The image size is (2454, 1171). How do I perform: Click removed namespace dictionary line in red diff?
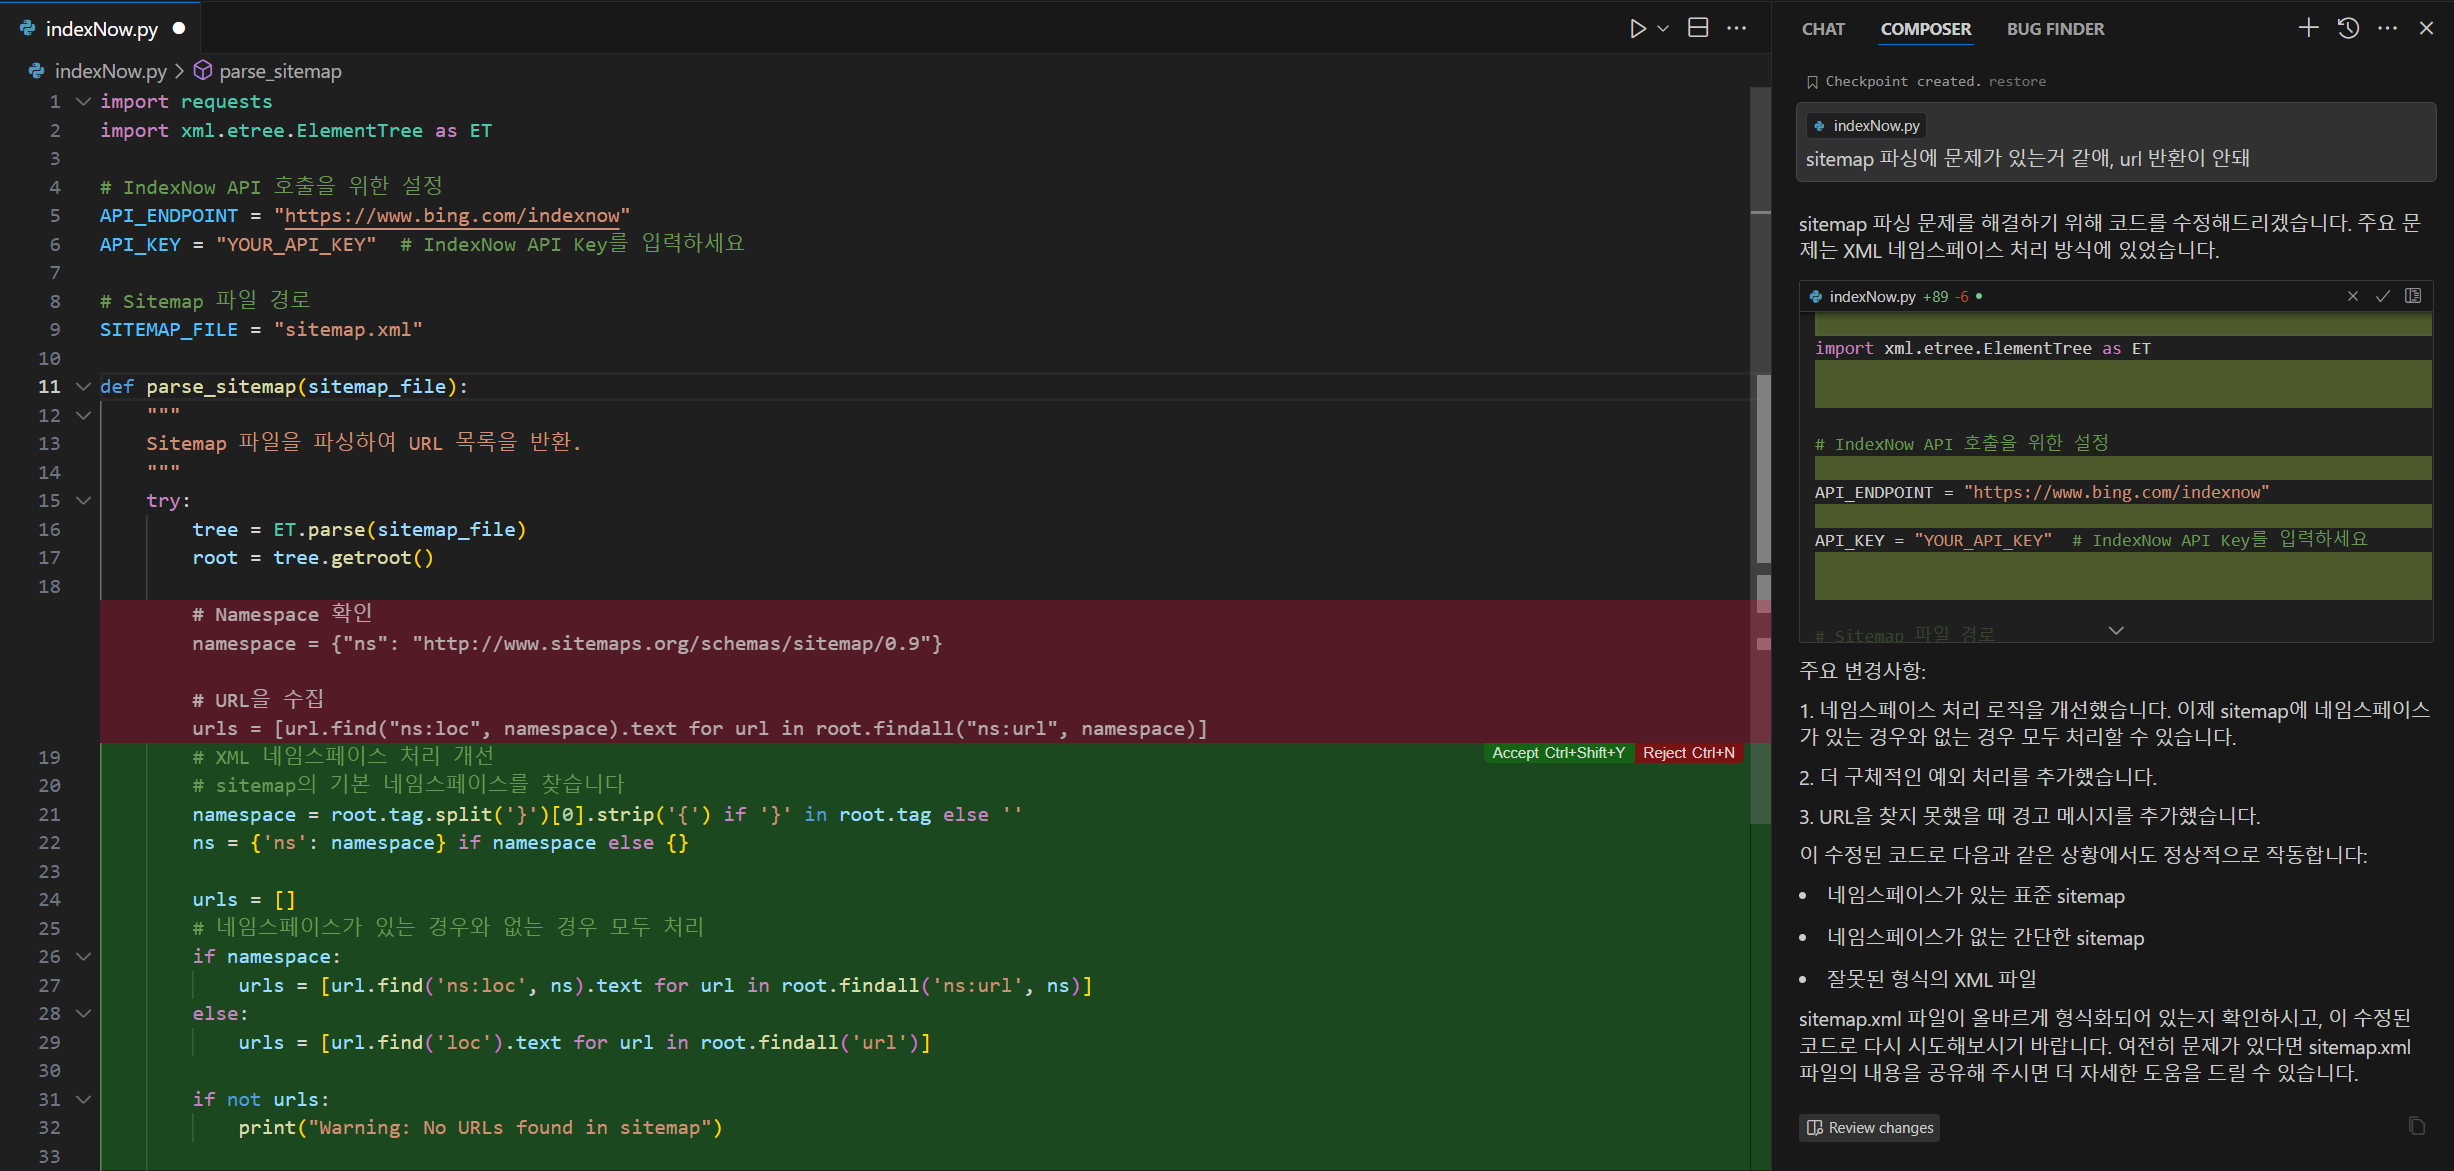pos(567,644)
